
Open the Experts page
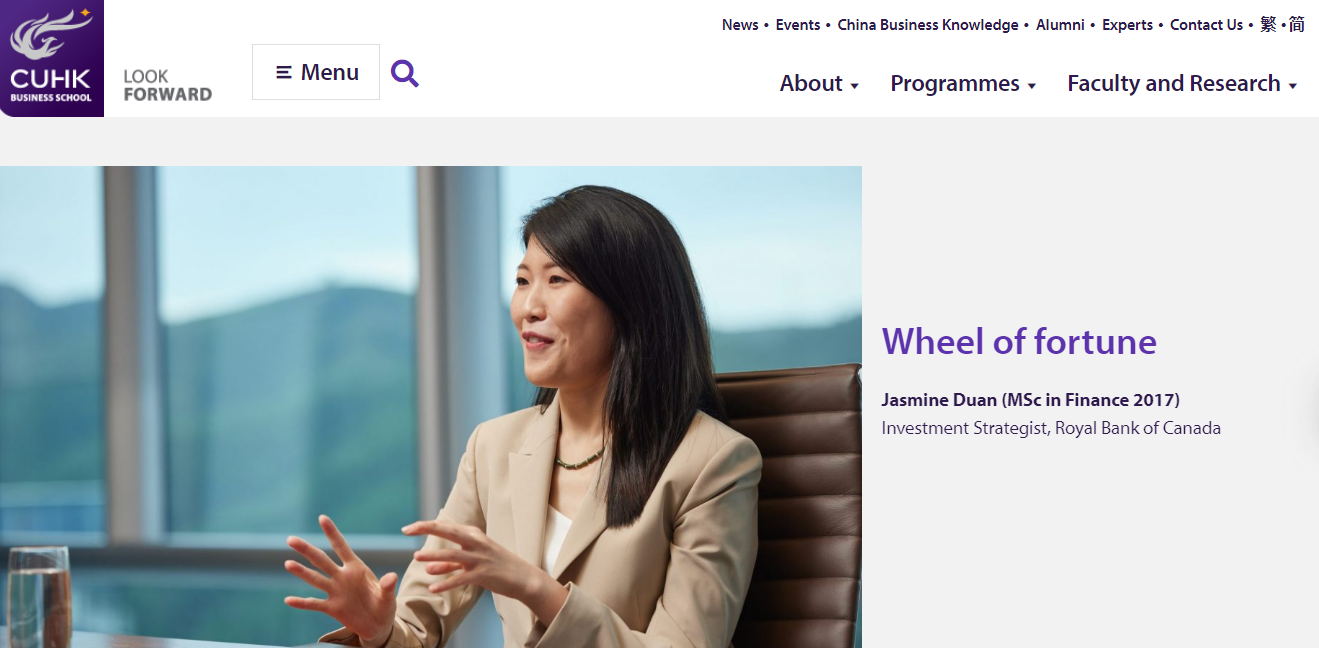[1127, 25]
